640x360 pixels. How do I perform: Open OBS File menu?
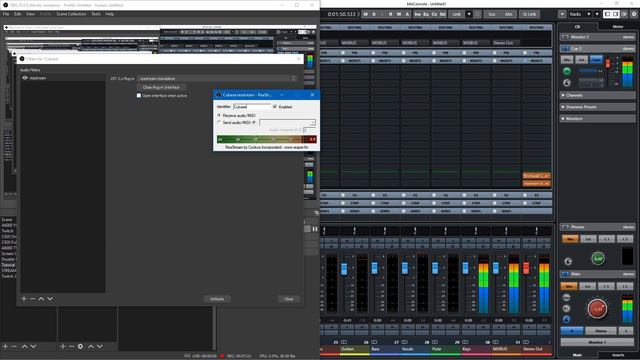[6, 14]
